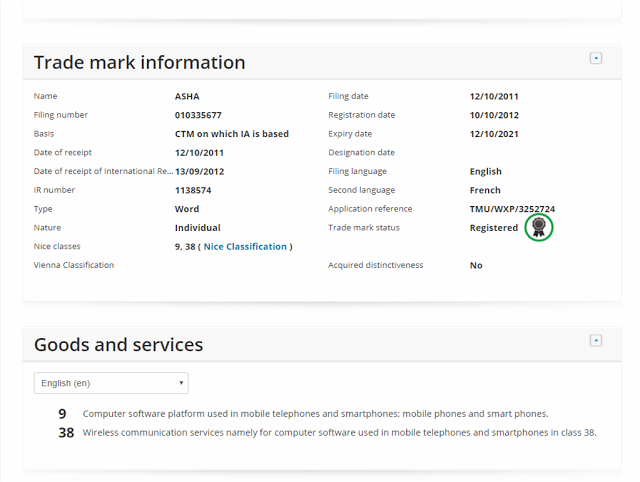Click the registered status ribbon badge icon

[x=539, y=228]
